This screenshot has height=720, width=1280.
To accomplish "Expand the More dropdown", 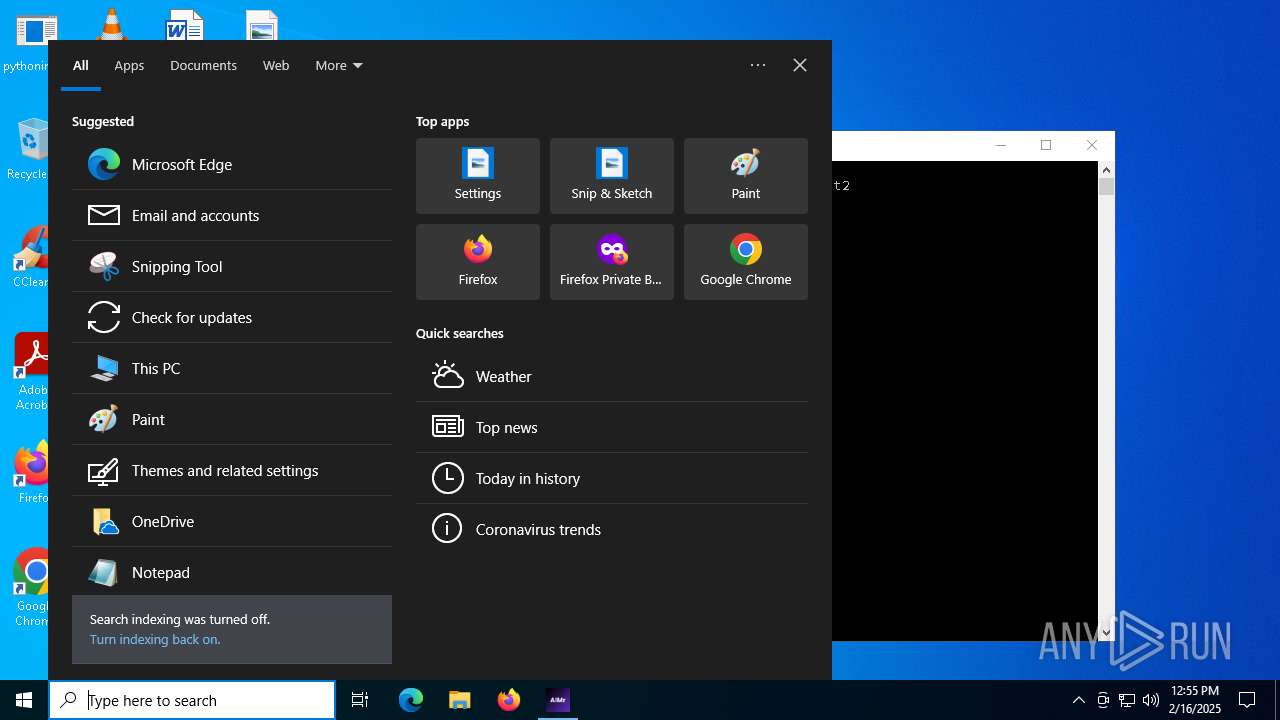I will [x=339, y=65].
